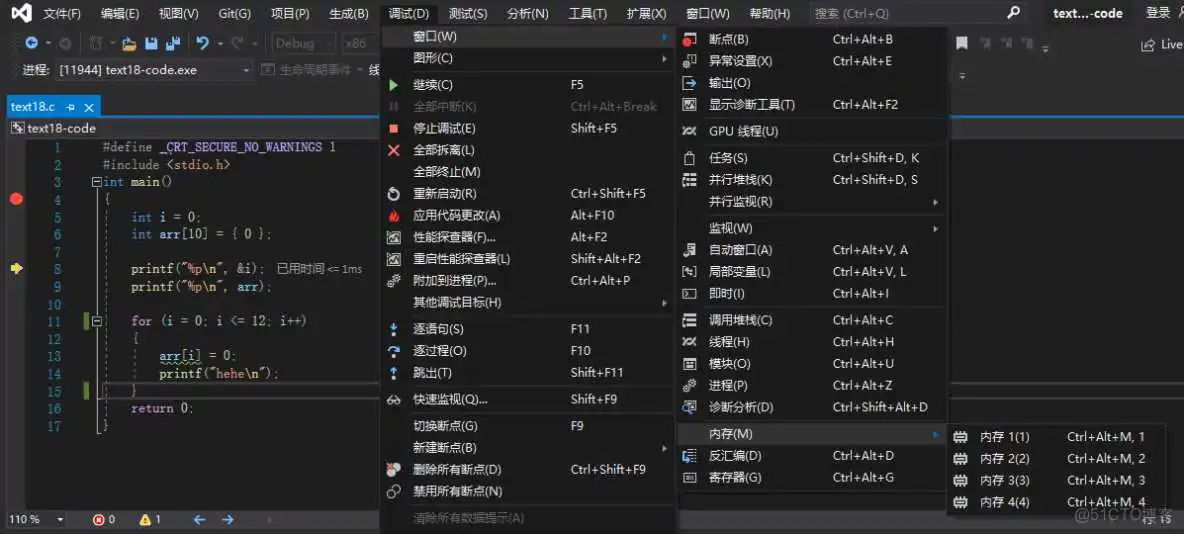Click the search magnifier icon

click(1013, 13)
